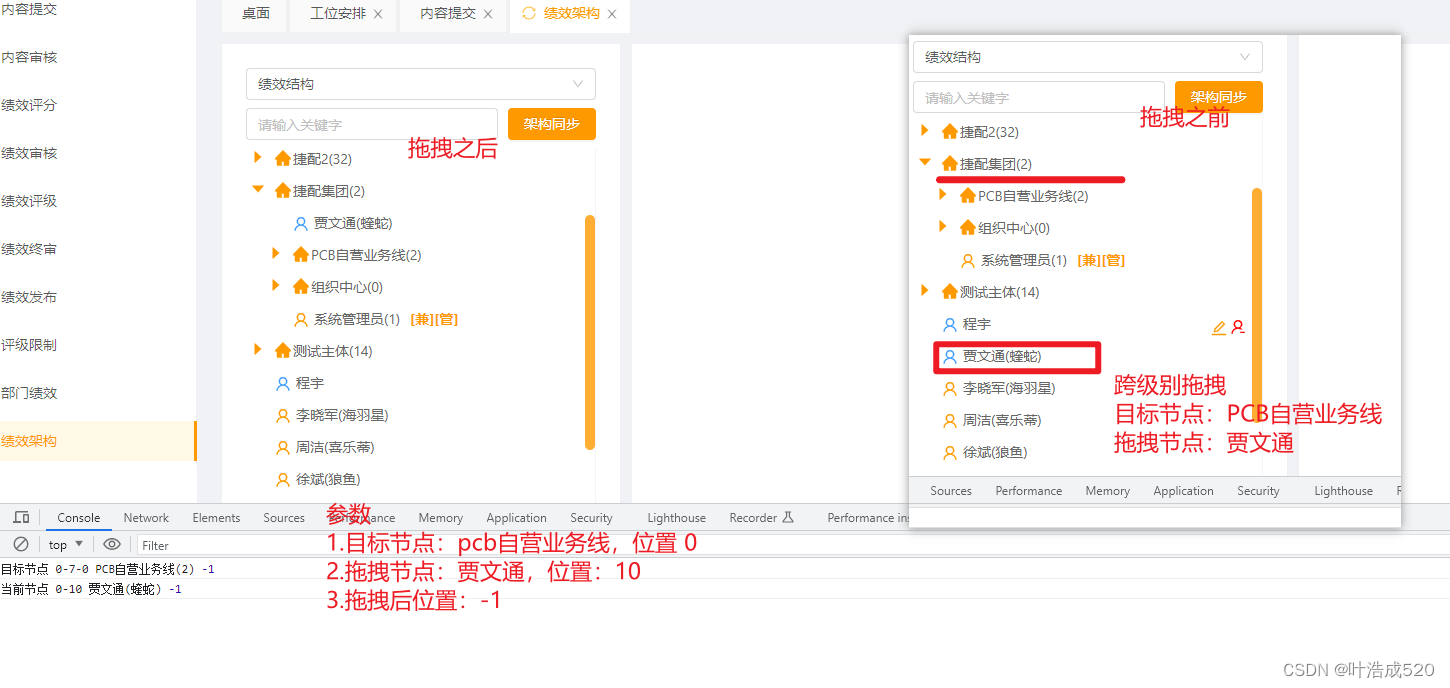Click the edit pencil icon beside 程宇
Viewport: 1450px width, 688px height.
(x=1217, y=327)
